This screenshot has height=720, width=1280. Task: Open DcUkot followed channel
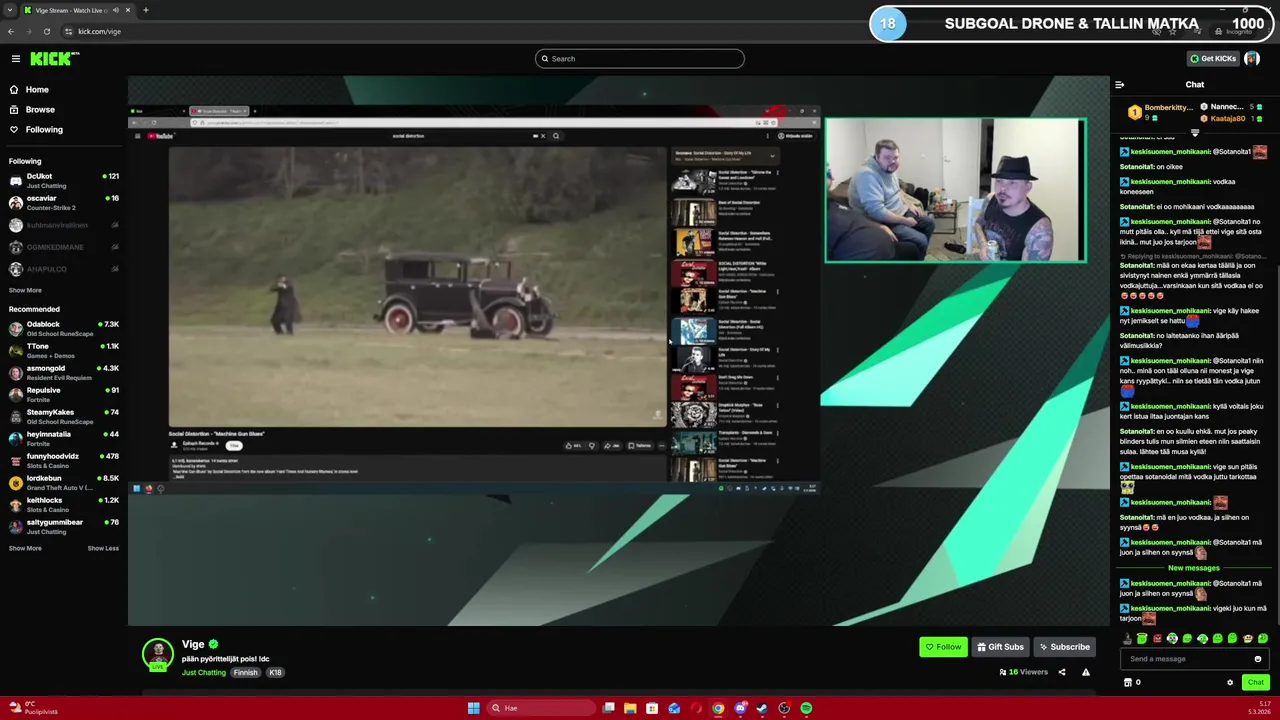click(64, 181)
